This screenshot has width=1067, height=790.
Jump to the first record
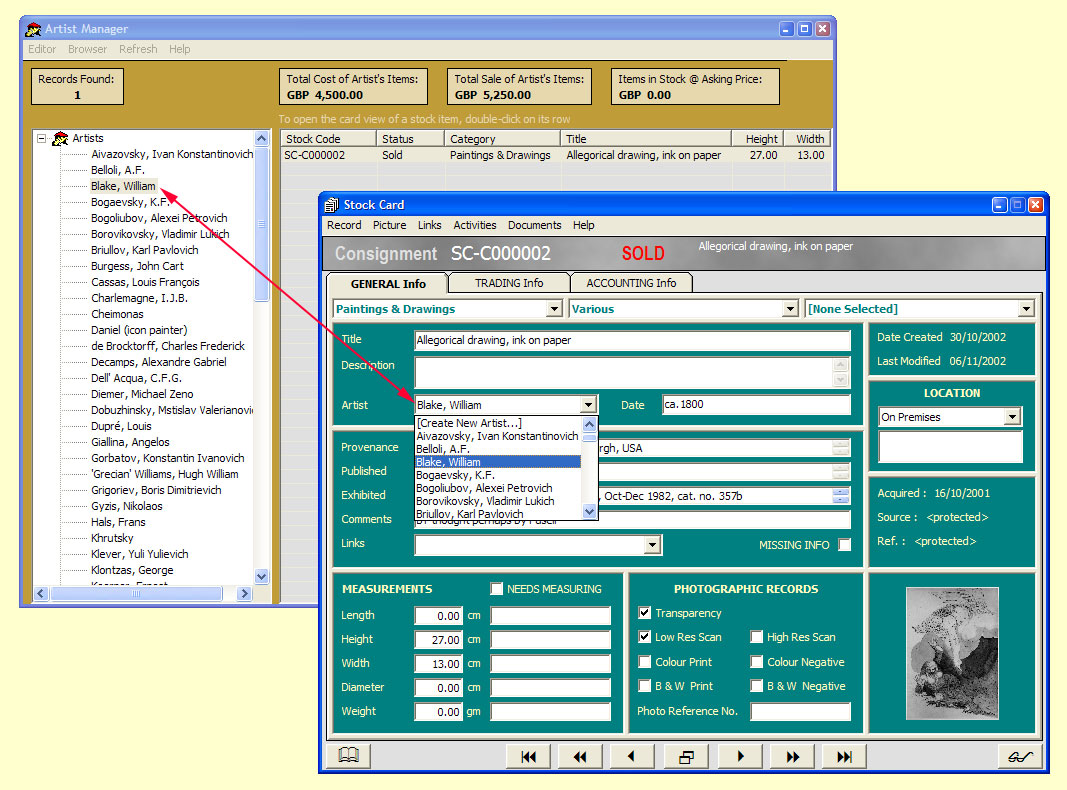pos(530,757)
